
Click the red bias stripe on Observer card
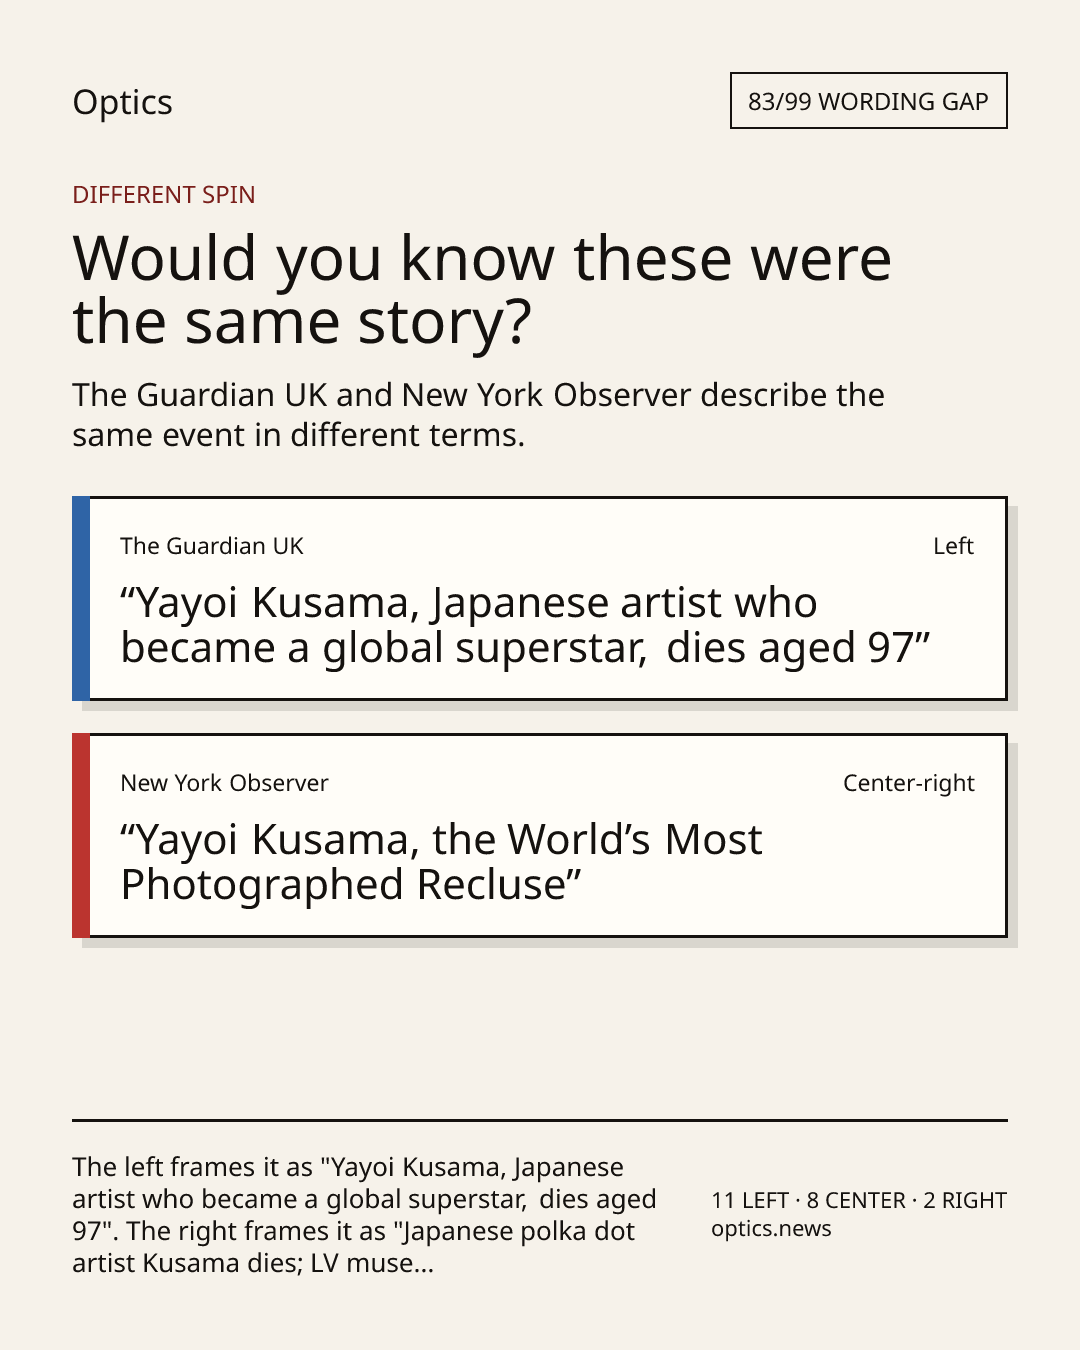pos(81,835)
